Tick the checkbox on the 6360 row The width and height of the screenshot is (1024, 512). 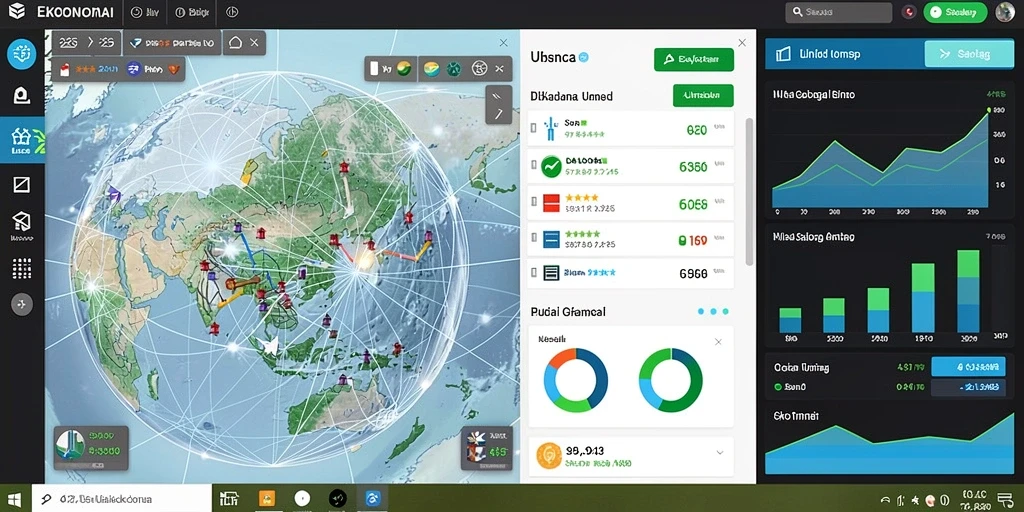coord(534,167)
